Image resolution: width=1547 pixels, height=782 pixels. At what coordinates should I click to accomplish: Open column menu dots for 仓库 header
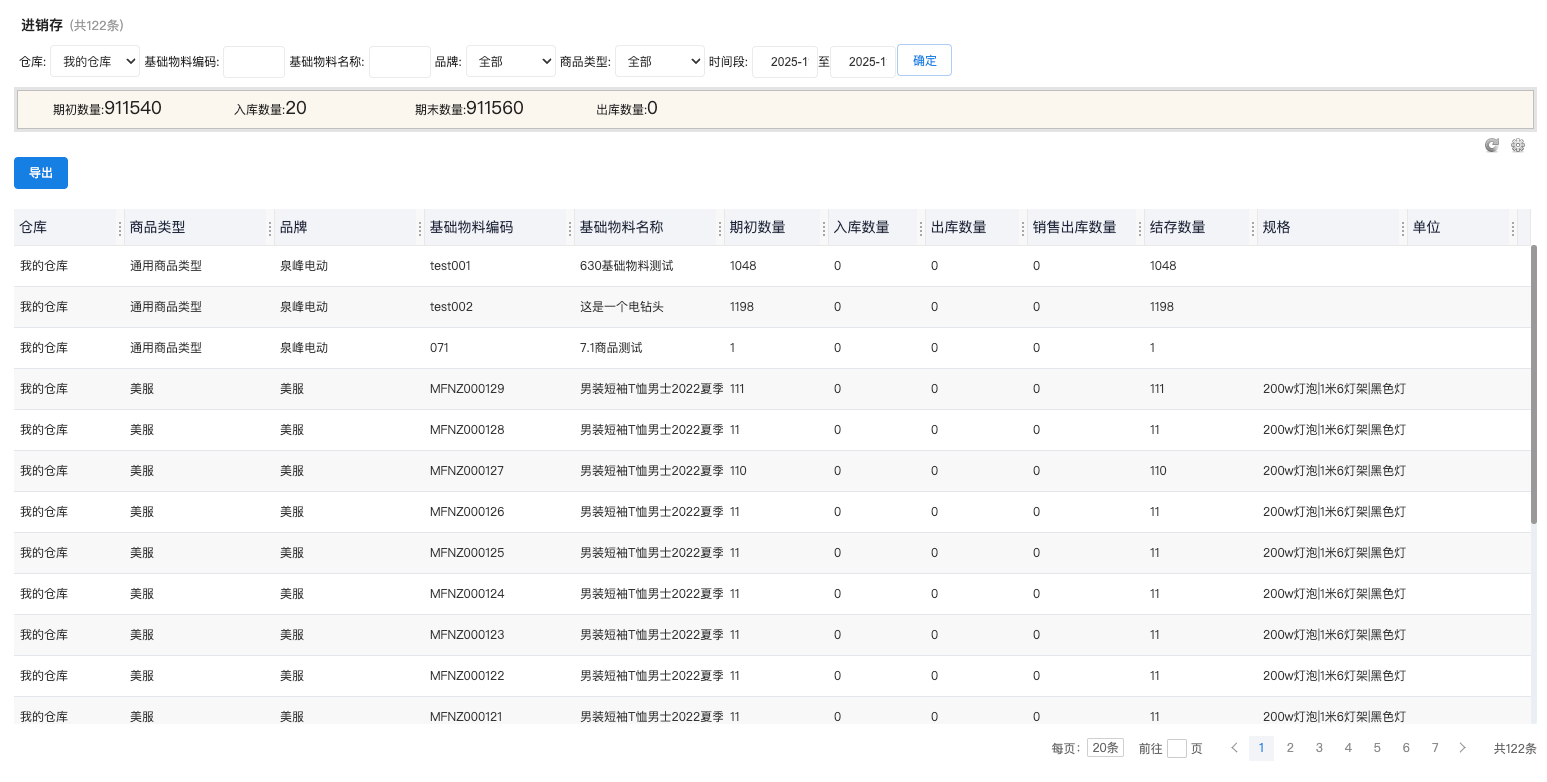coord(120,228)
